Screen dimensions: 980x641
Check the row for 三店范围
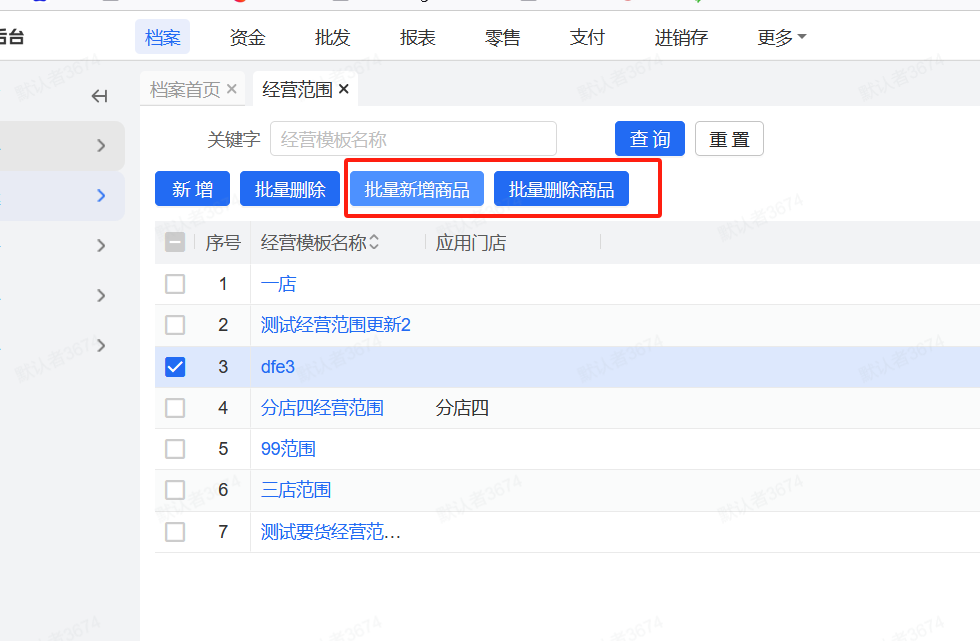click(175, 490)
